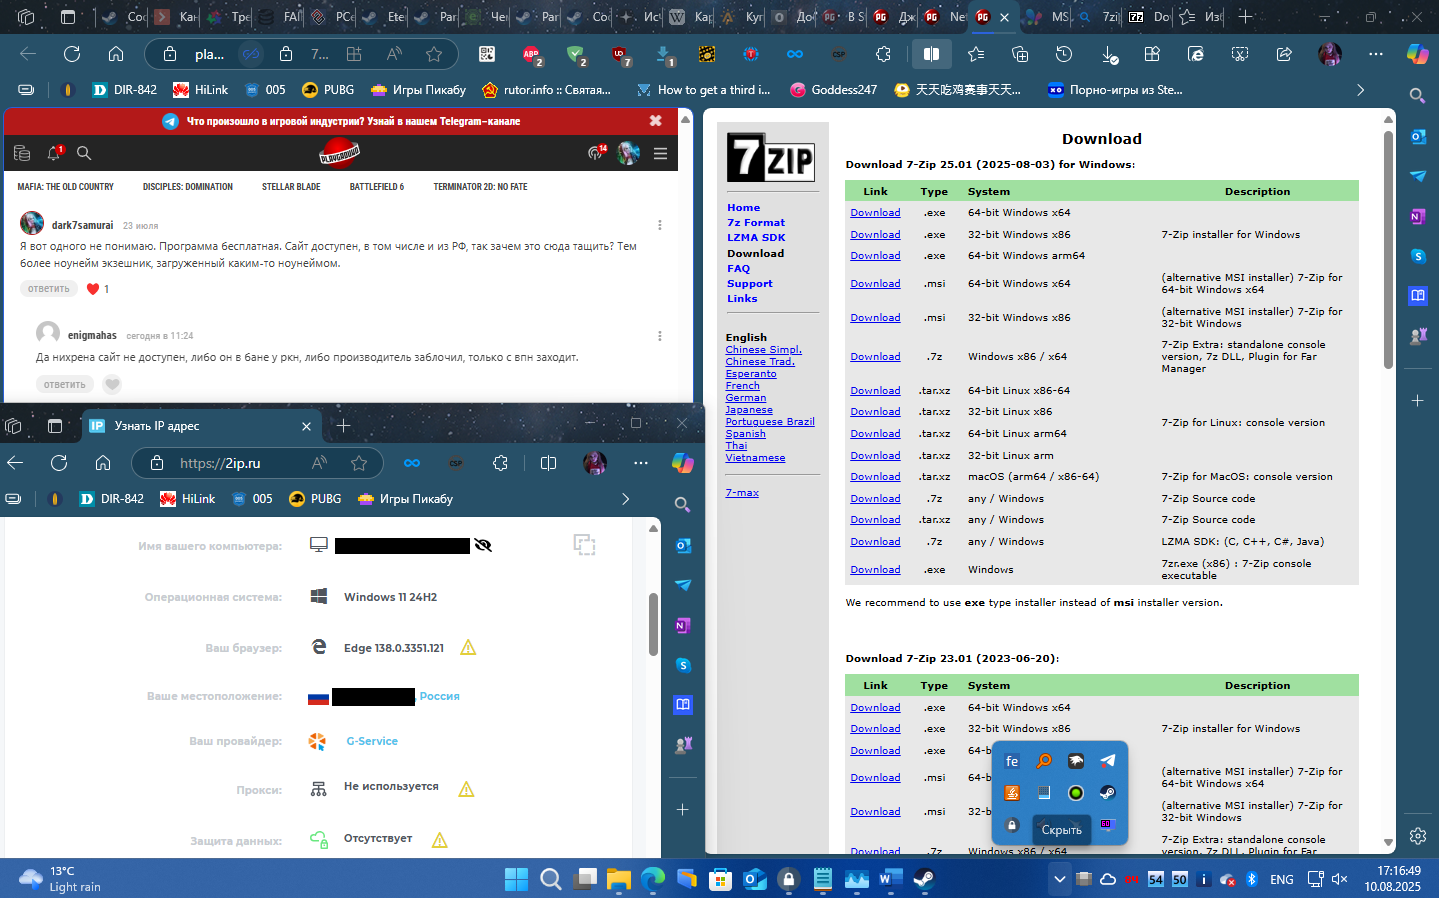Launch Telegram tray icon with red notification dot
1439x898 pixels.
click(x=1108, y=761)
